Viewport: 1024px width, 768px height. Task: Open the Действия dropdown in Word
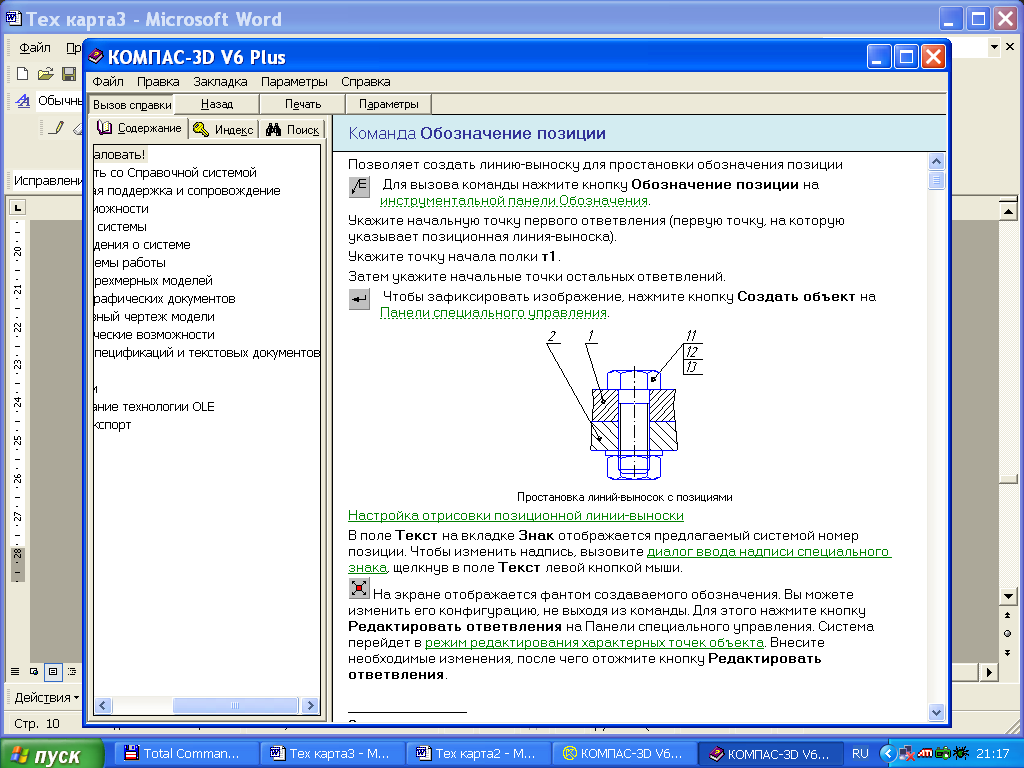[46, 697]
